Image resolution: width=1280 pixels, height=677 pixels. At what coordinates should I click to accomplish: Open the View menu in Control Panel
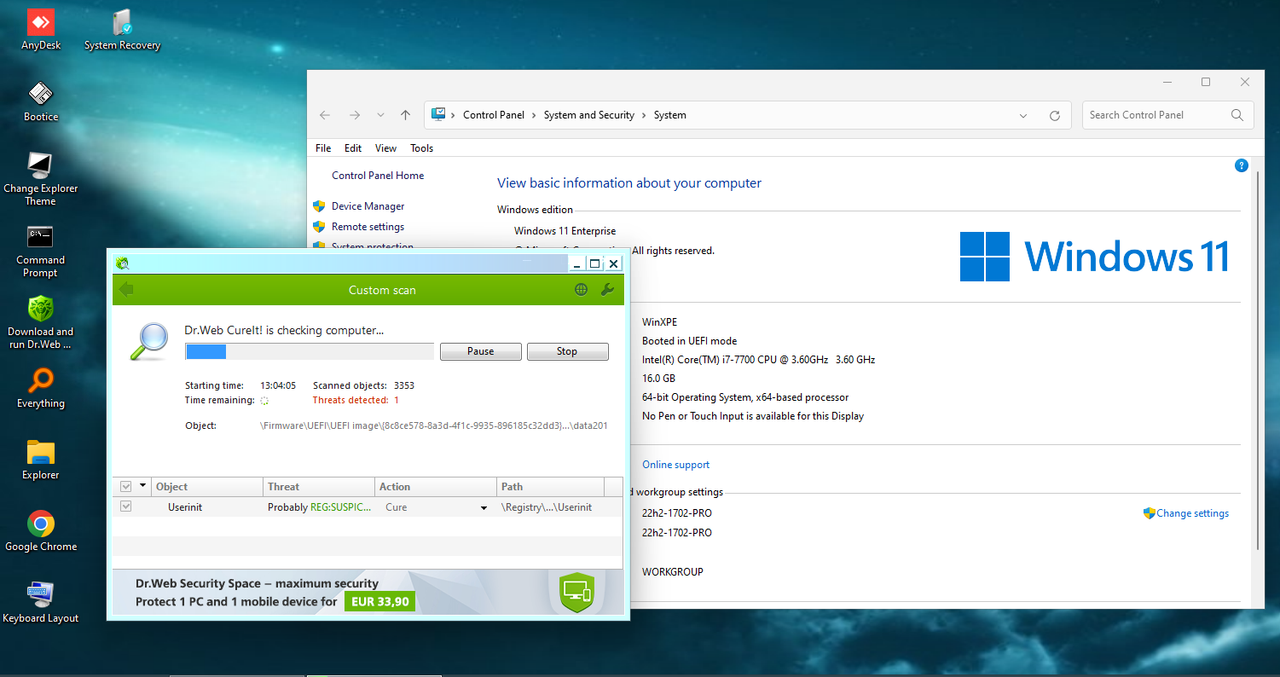click(386, 148)
